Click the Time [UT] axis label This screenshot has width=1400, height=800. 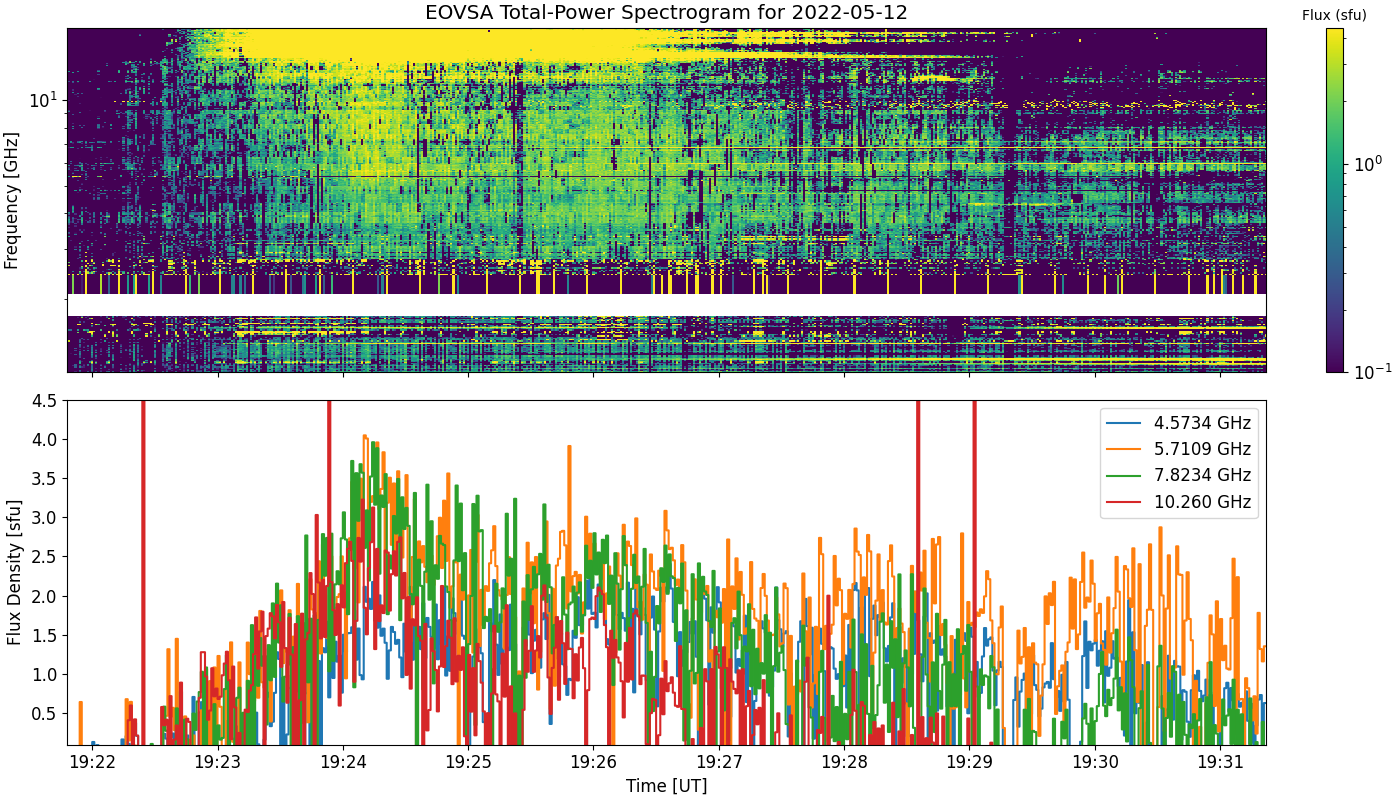666,786
